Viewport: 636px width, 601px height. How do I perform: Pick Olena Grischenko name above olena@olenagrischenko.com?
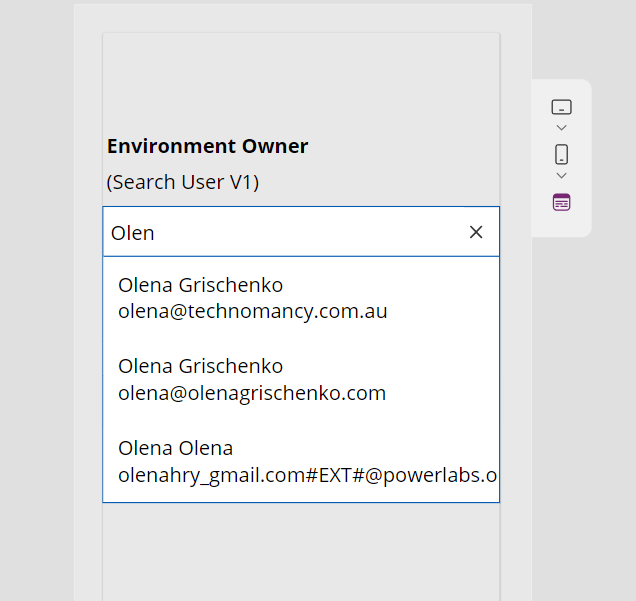click(x=200, y=366)
